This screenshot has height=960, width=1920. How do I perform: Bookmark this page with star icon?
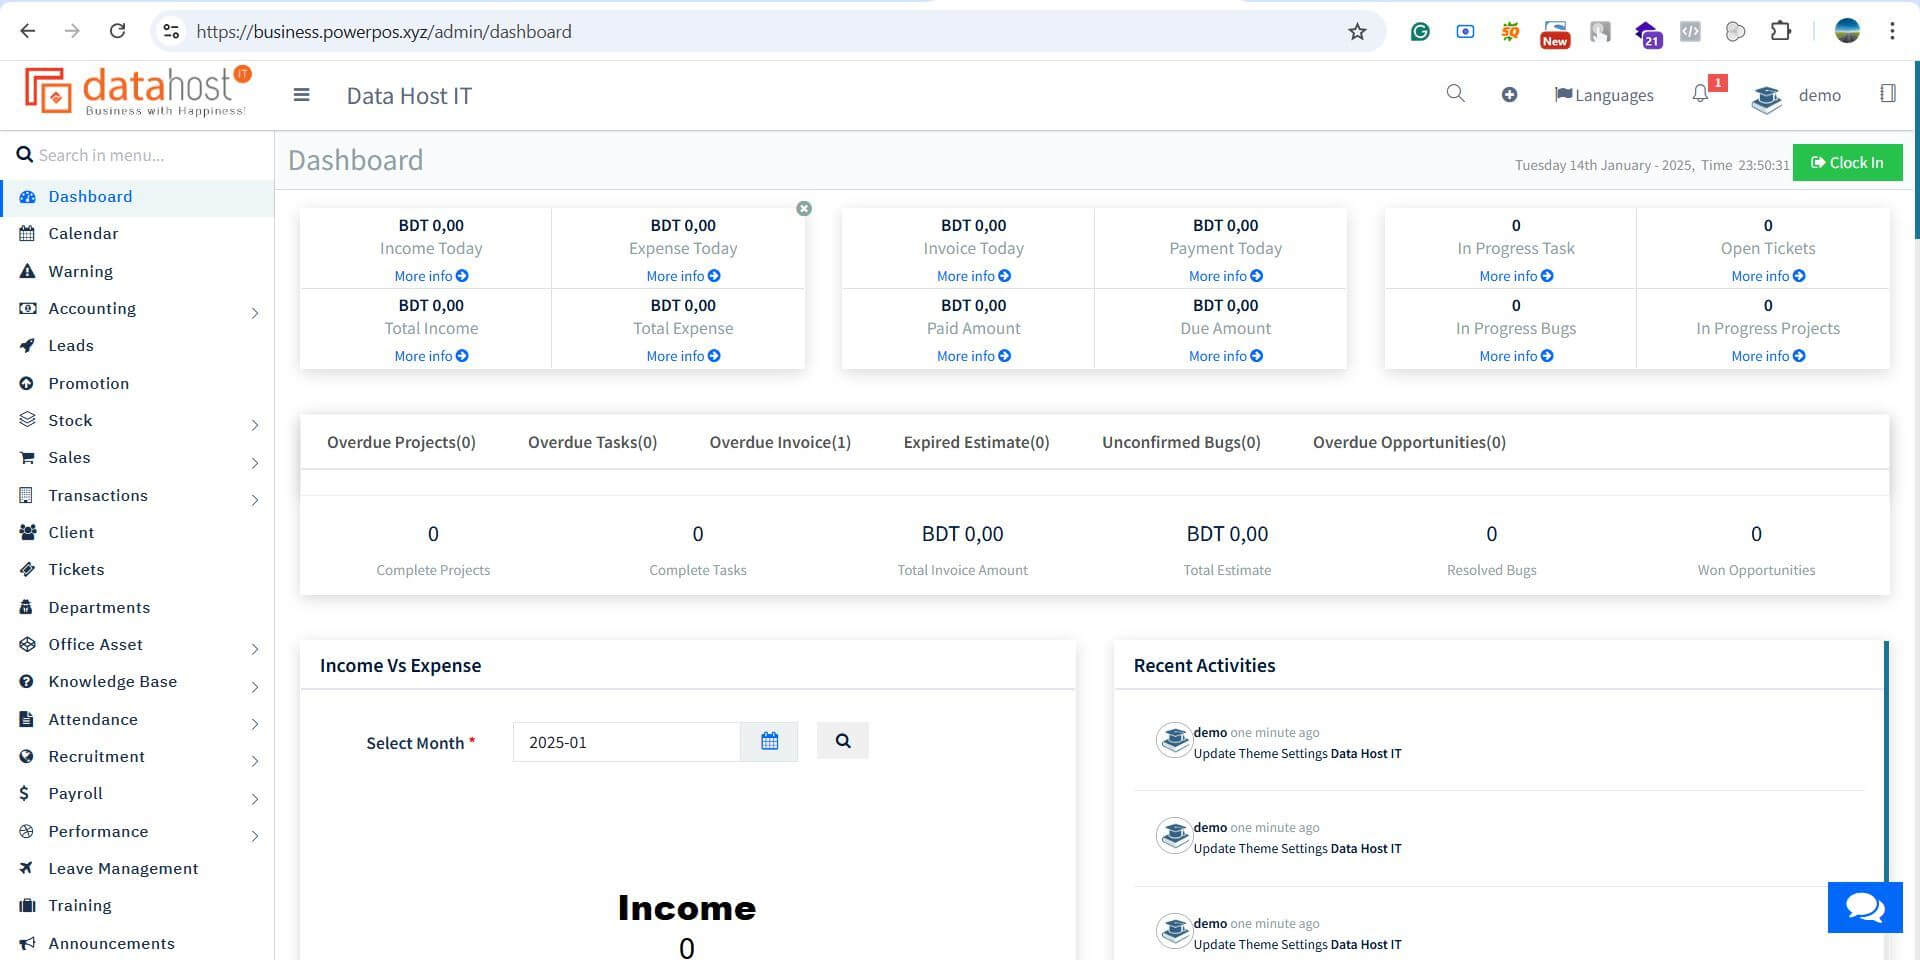pos(1357,32)
